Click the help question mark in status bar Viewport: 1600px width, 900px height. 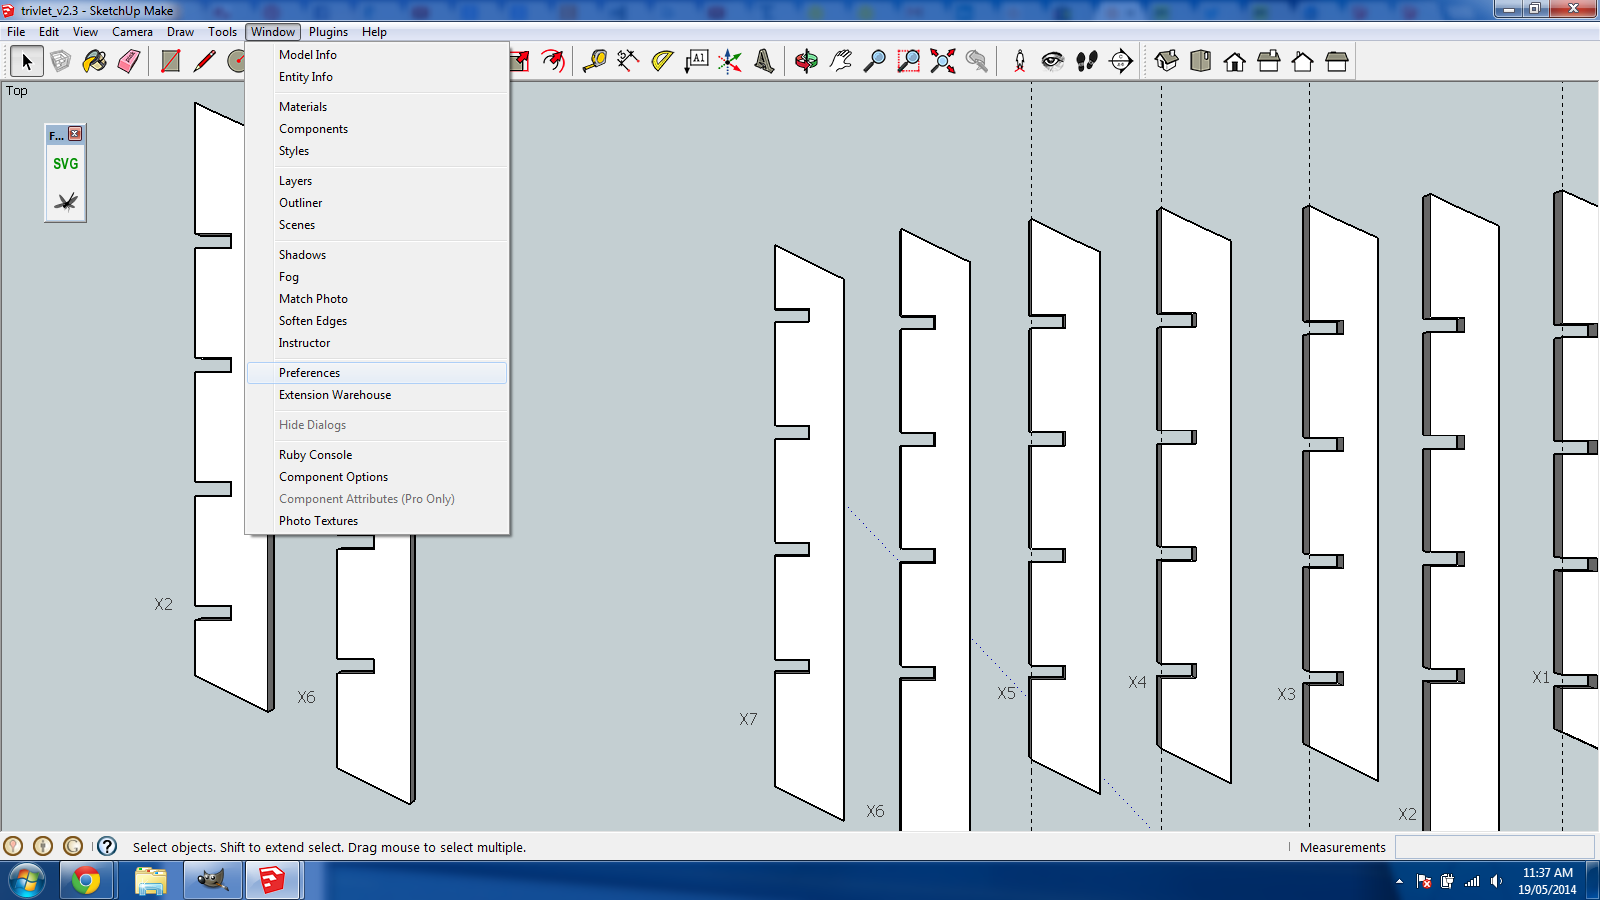(107, 846)
